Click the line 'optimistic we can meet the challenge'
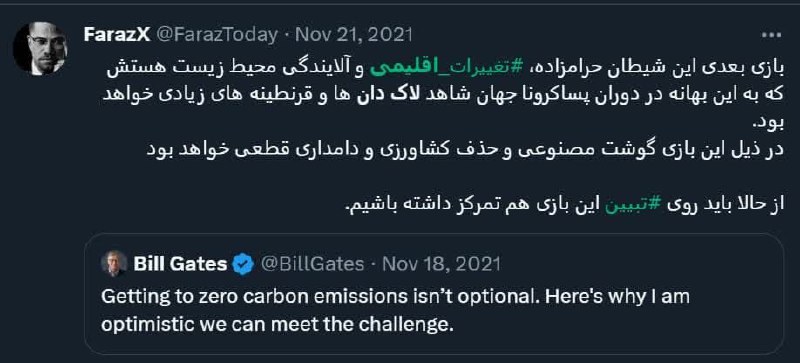This screenshot has height=363, width=800. coord(277,325)
